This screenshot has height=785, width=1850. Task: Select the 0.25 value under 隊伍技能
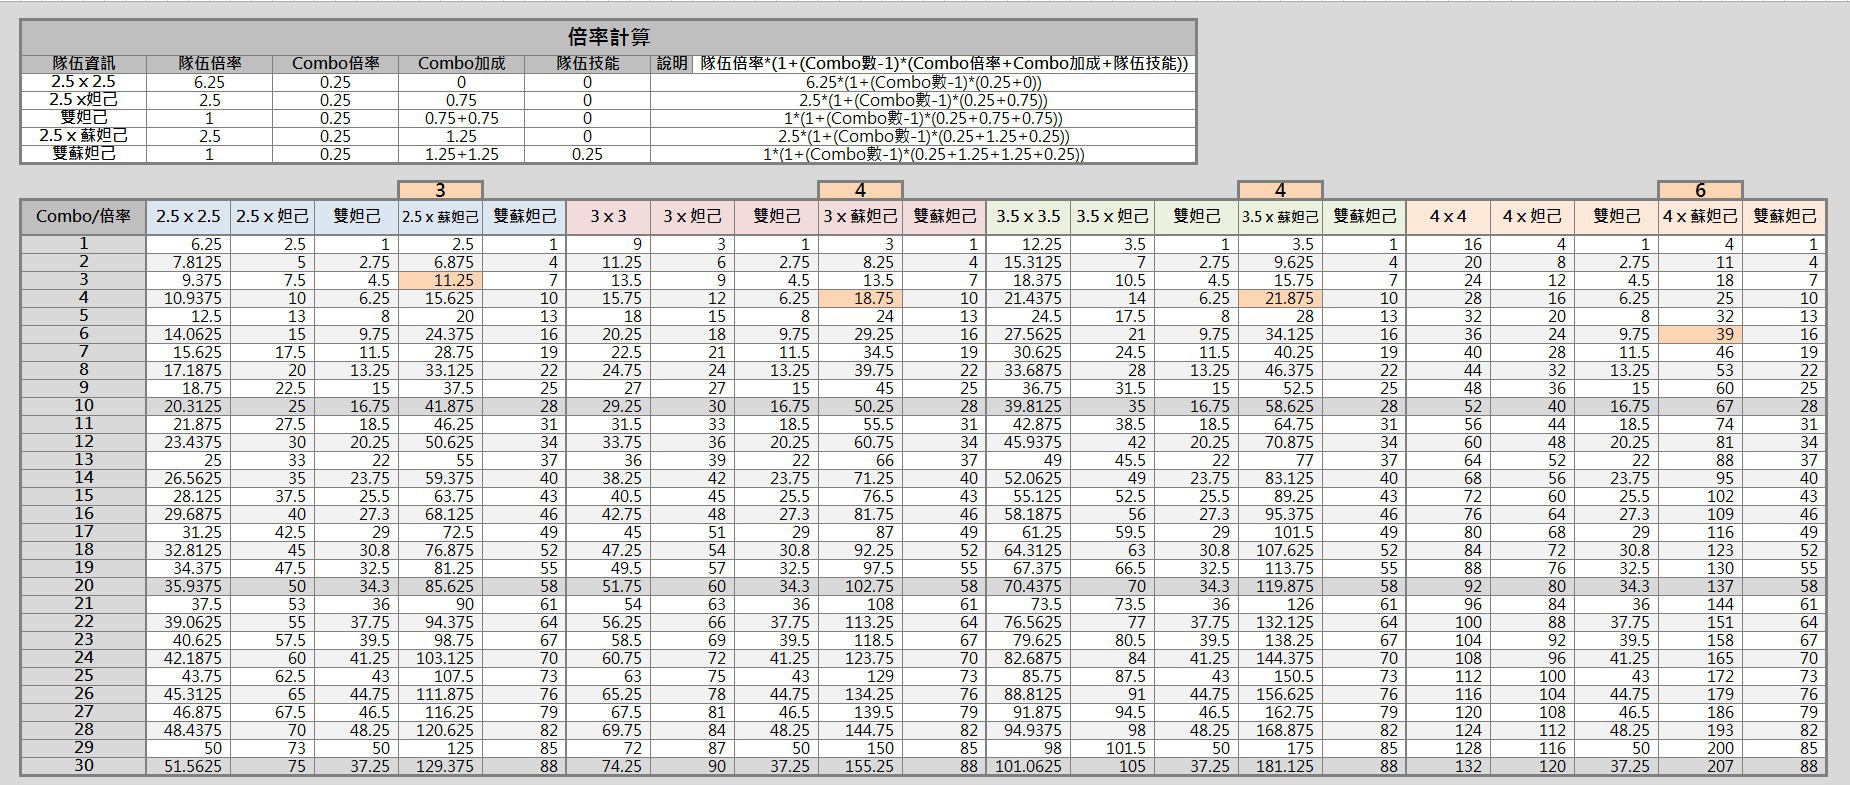587,154
